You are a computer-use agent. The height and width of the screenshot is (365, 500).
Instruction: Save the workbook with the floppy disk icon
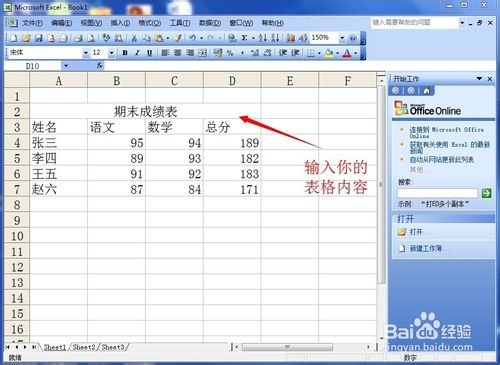(x=39, y=38)
